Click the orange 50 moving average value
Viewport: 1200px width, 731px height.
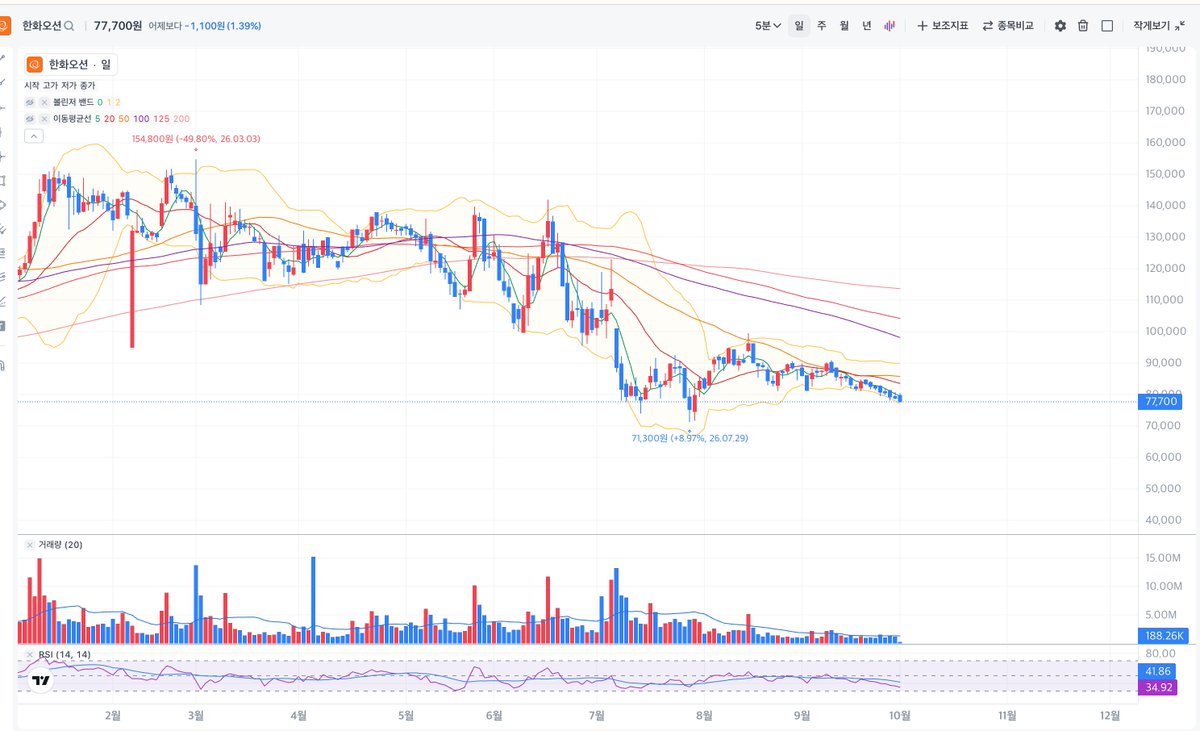[x=124, y=118]
